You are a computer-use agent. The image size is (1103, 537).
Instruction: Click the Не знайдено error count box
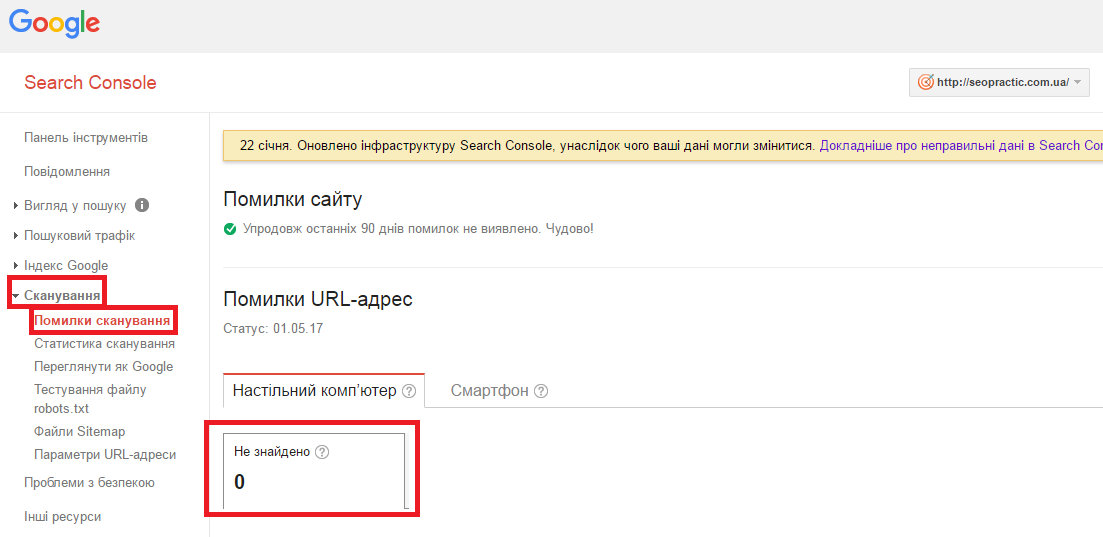[x=314, y=470]
